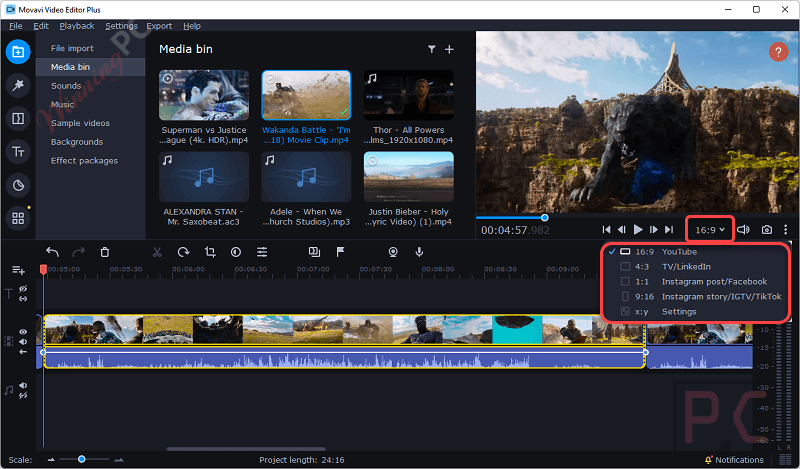
Task: Rotate clip with the rotate icon
Action: tap(183, 252)
